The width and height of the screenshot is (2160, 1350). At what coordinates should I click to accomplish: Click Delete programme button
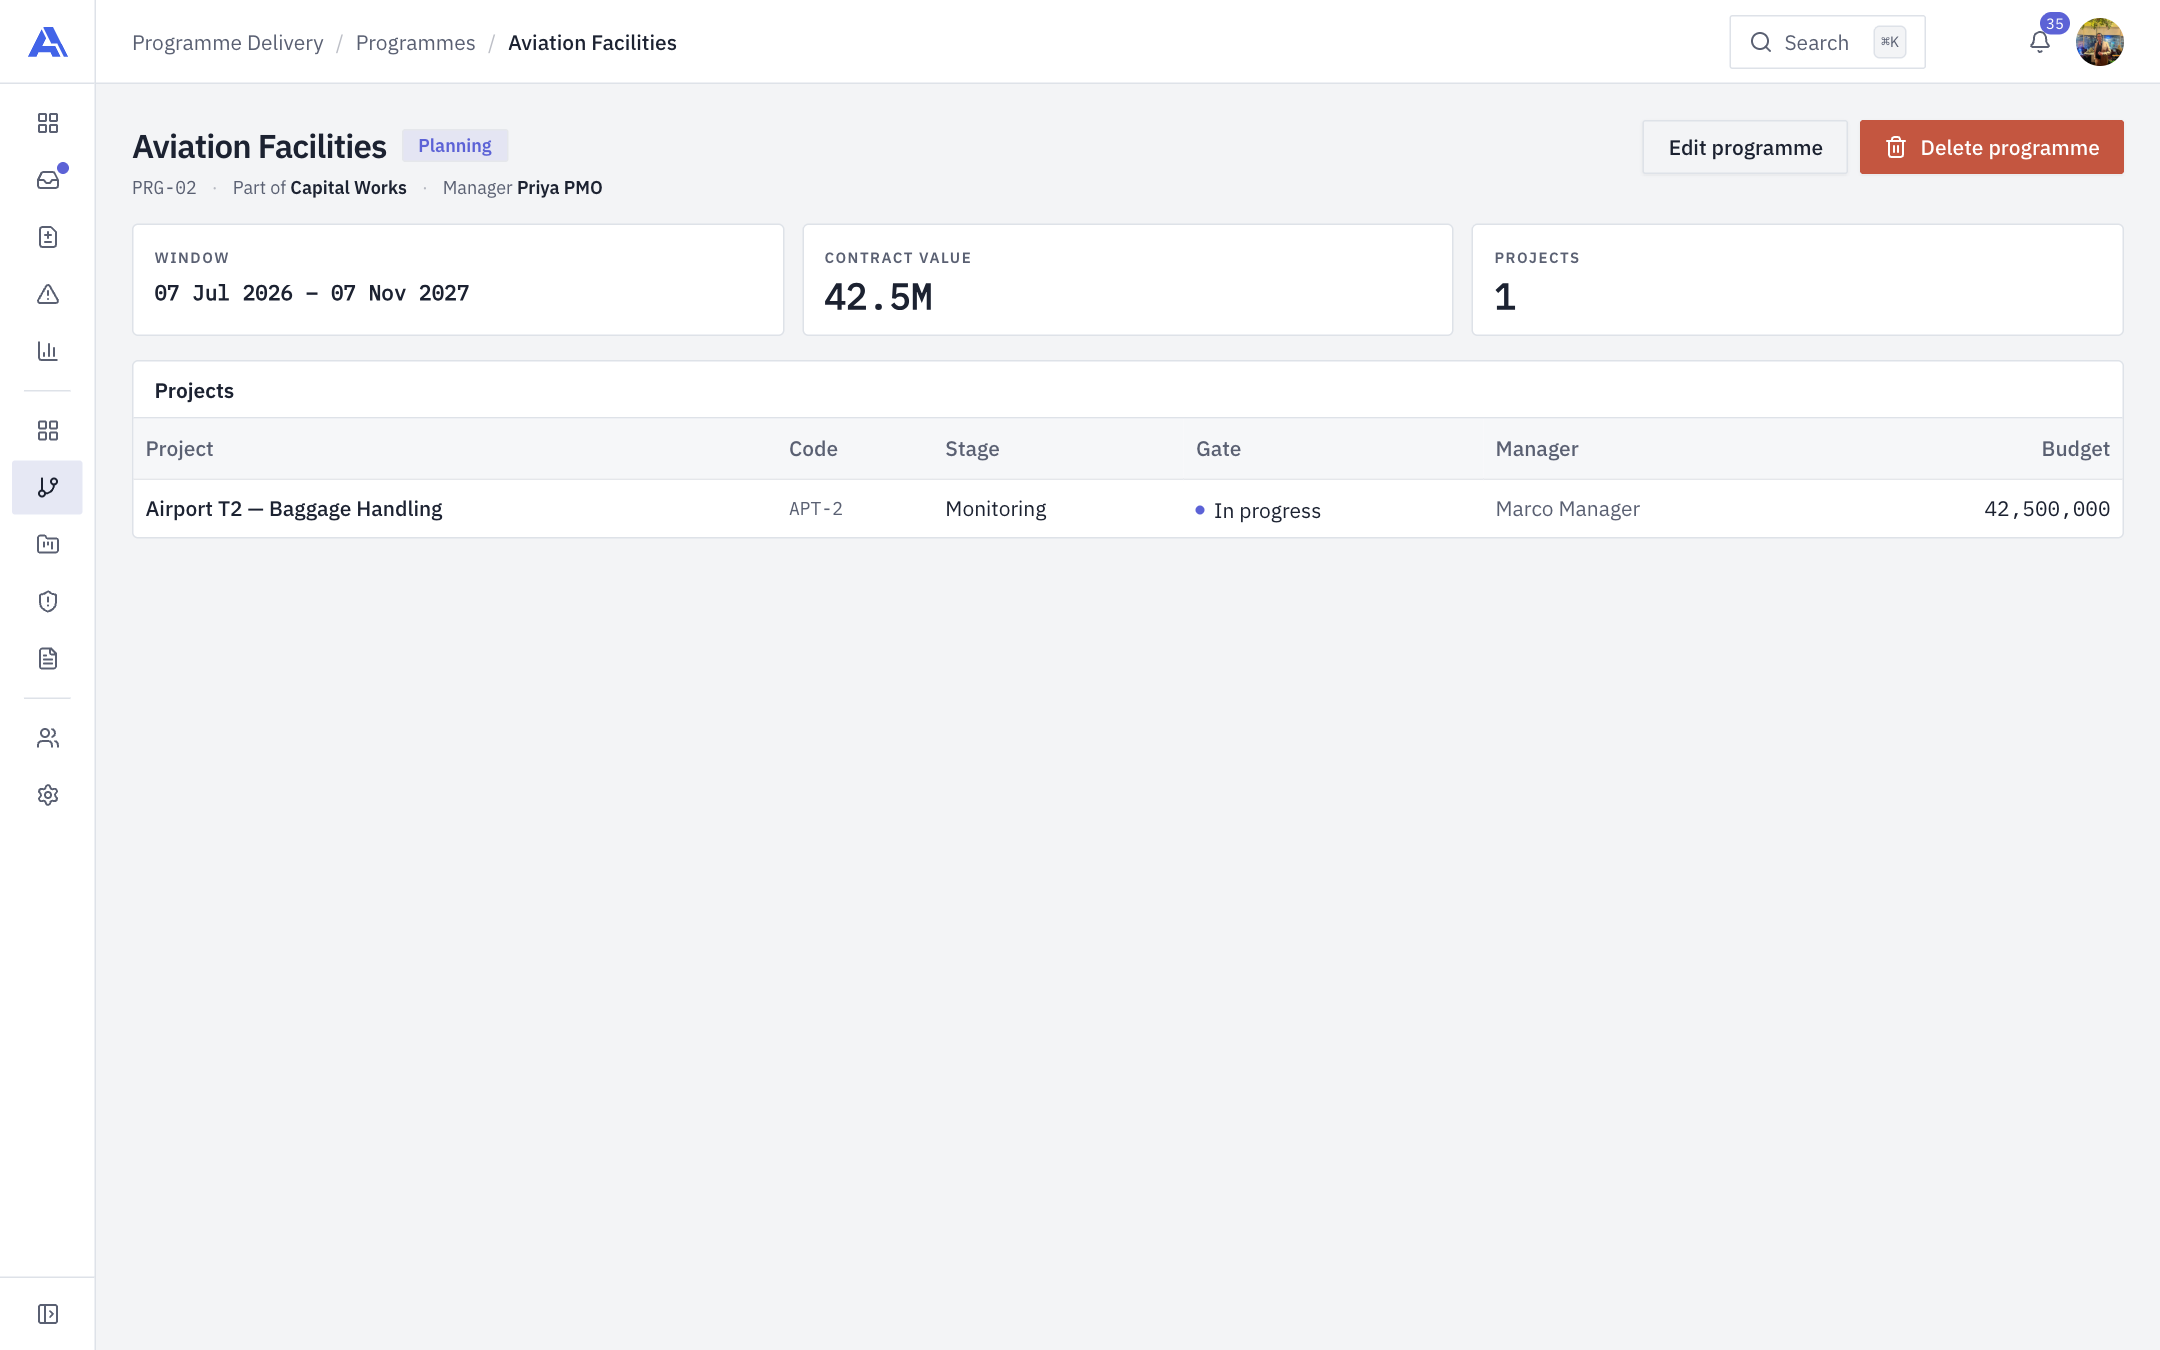(x=1991, y=147)
